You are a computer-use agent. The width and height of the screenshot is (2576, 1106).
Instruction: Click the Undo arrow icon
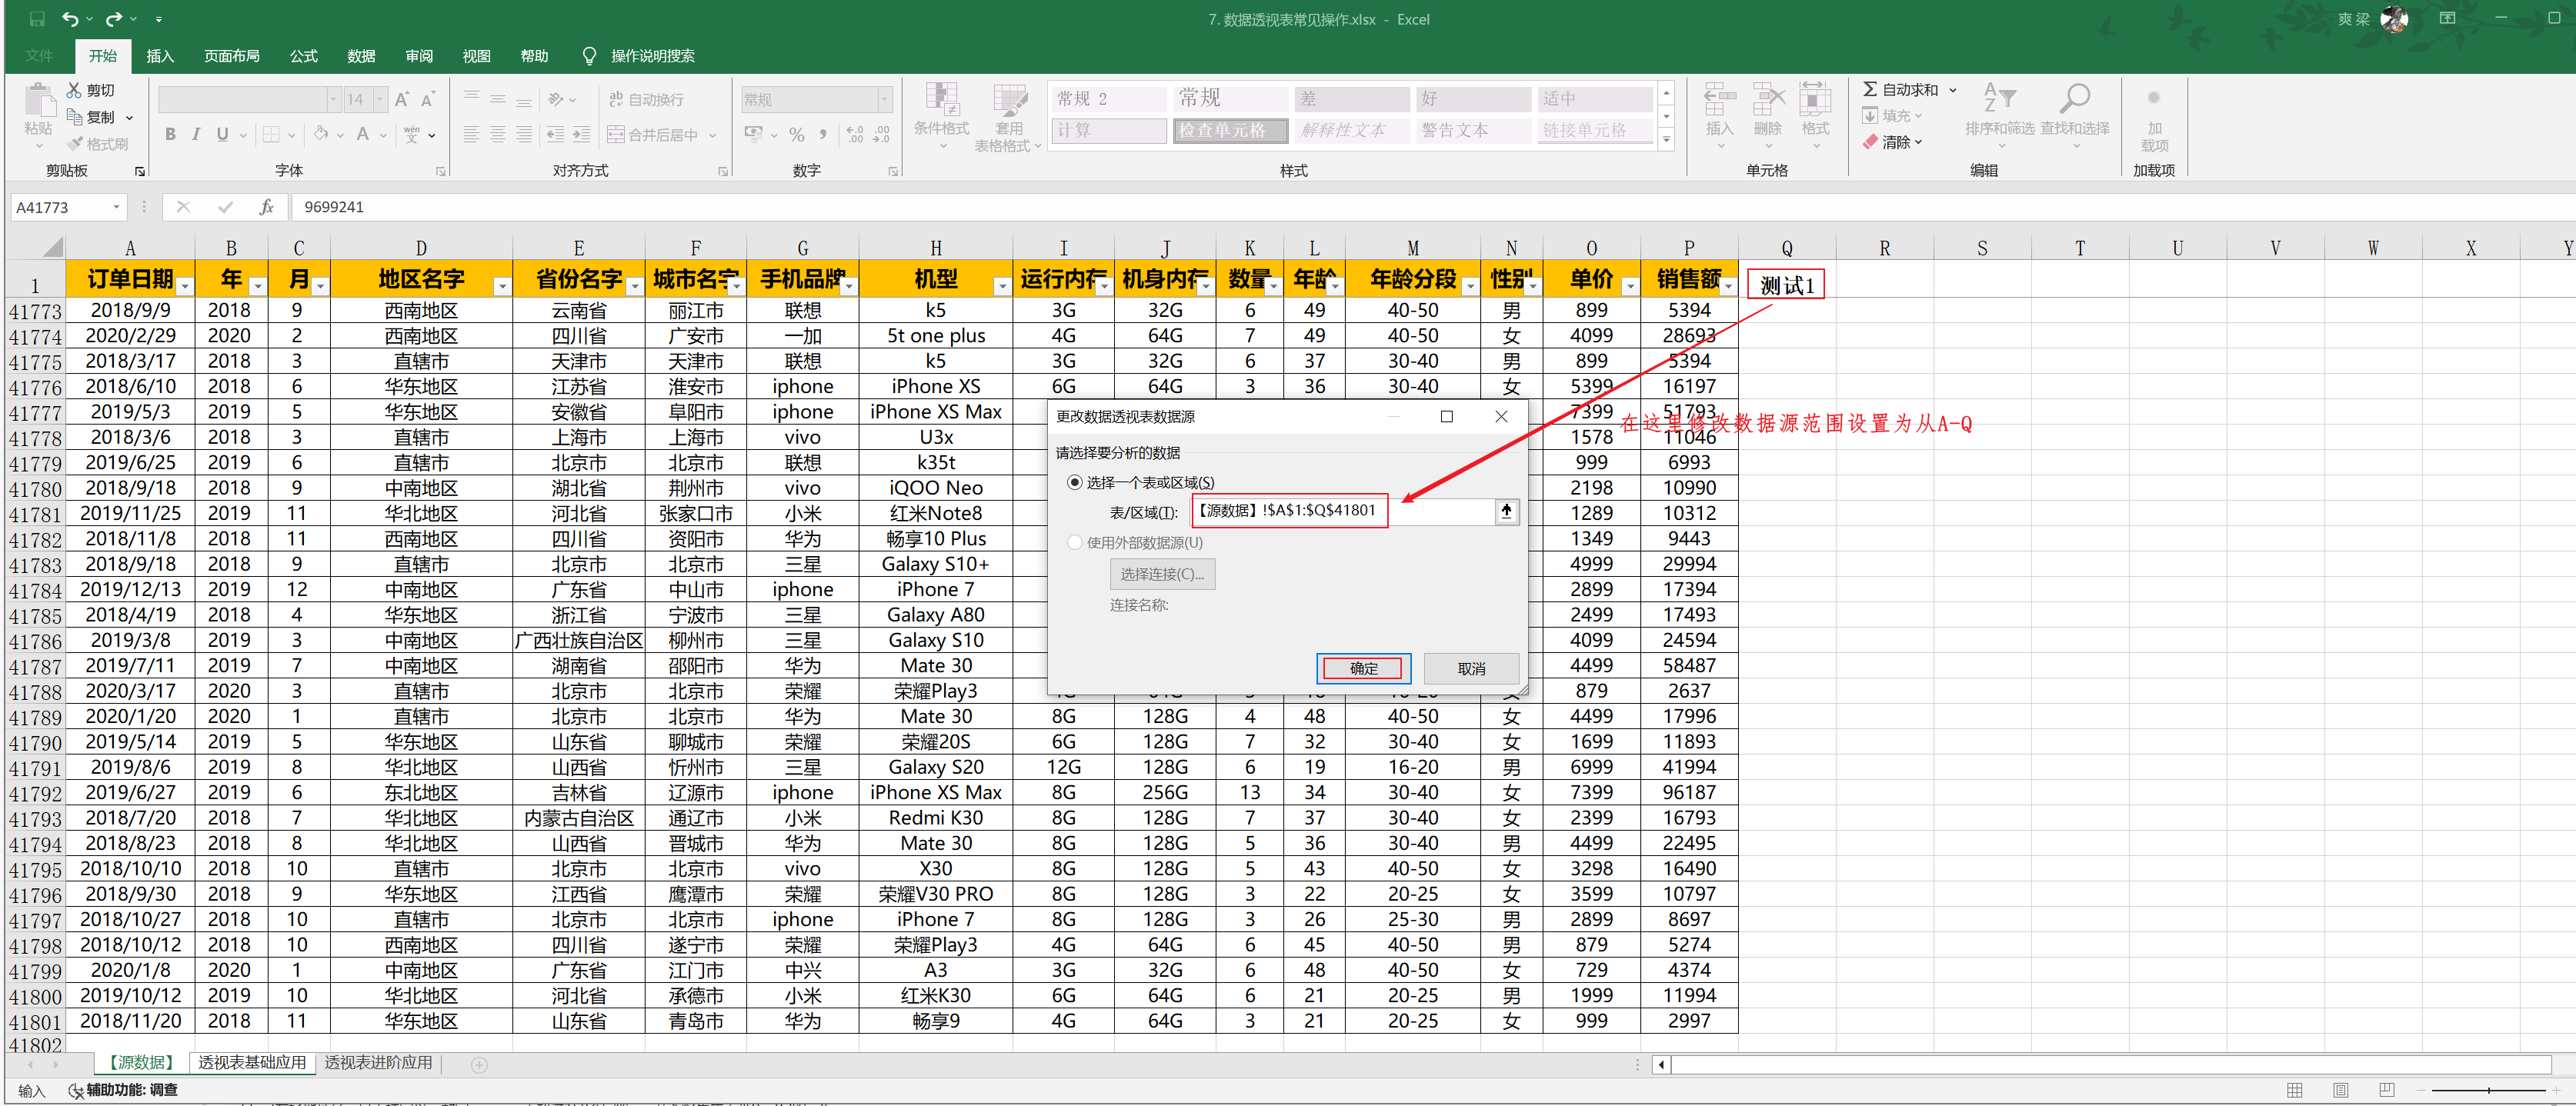click(70, 19)
